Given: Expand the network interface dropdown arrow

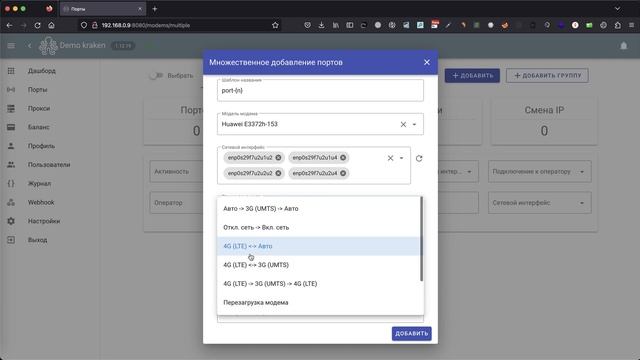Looking at the screenshot, I should click(401, 158).
